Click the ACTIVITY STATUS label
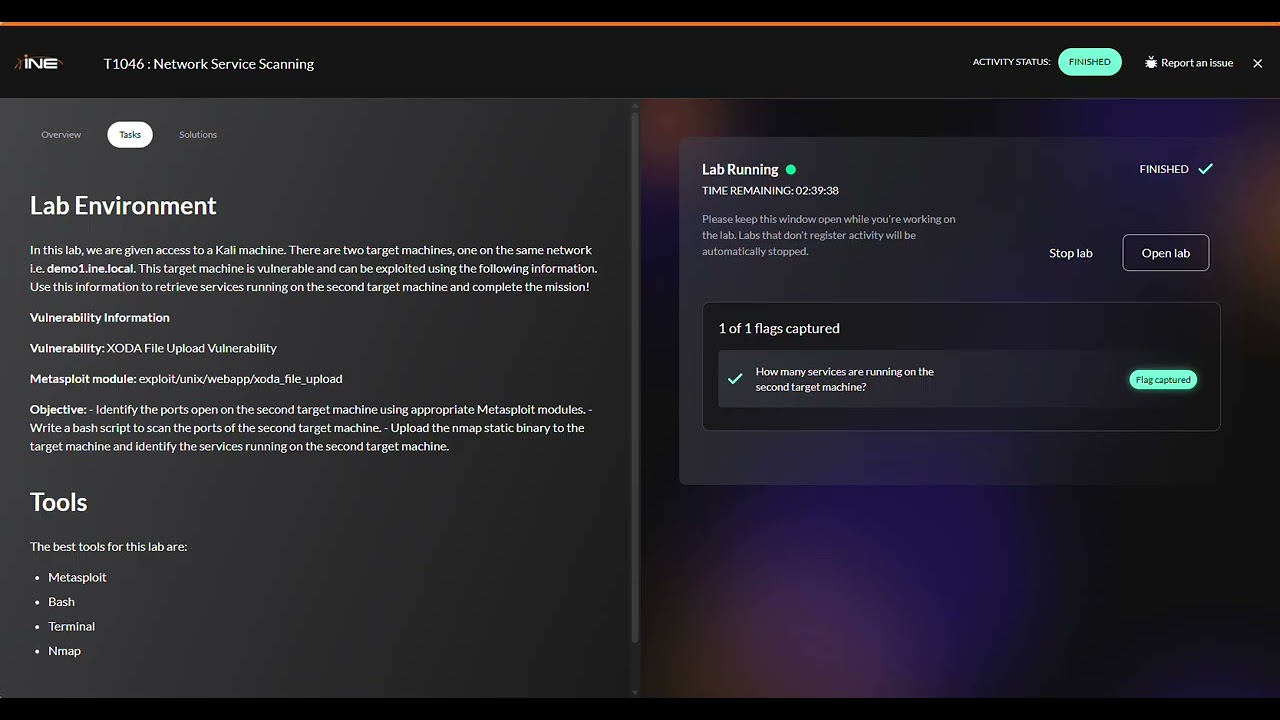The image size is (1280, 720). click(x=1011, y=62)
